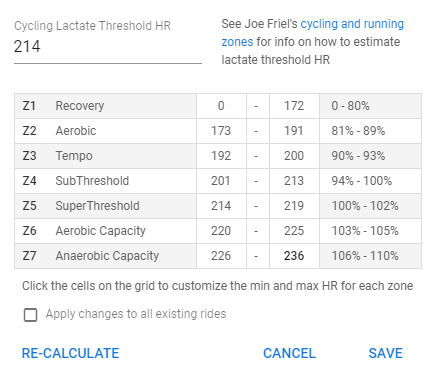Screen dimensions: 434x377
Task: Edit the Z7 Anaerobic Capacity min value 226
Action: tap(221, 256)
